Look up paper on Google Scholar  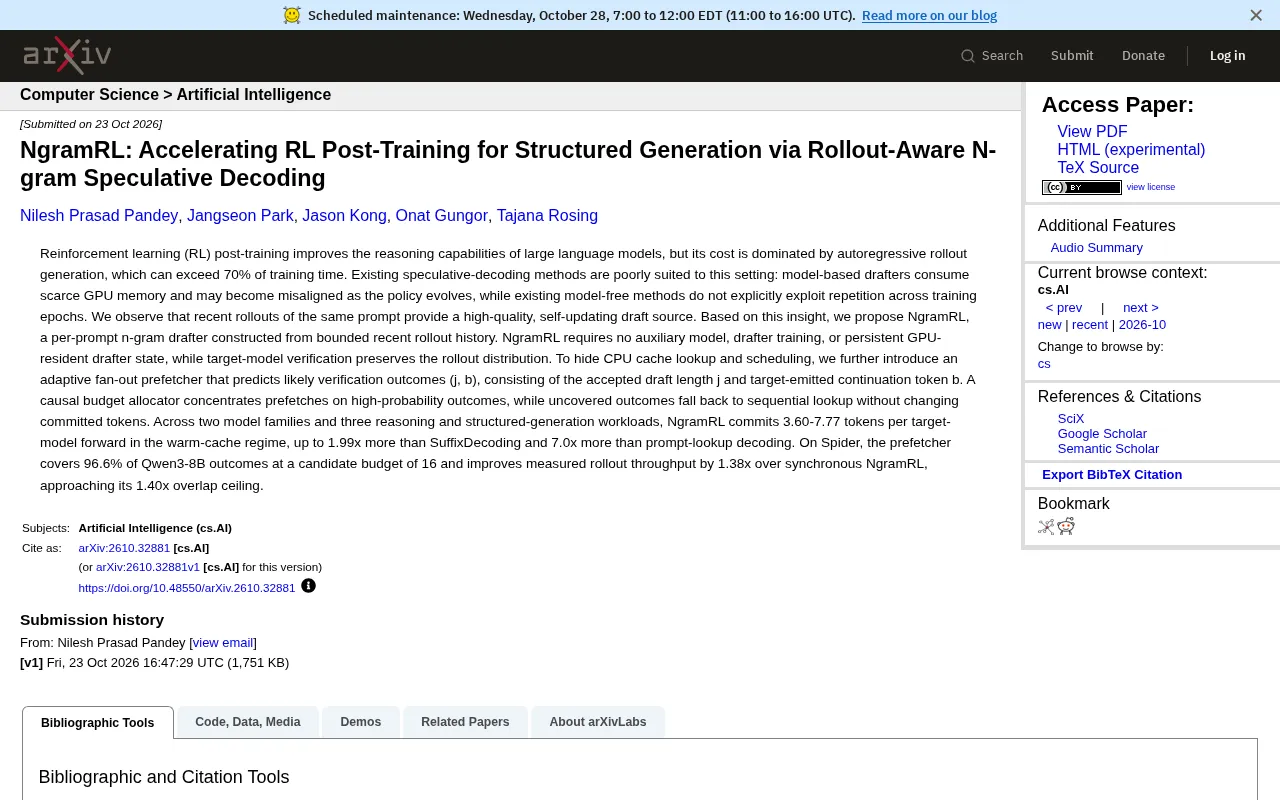click(x=1102, y=434)
